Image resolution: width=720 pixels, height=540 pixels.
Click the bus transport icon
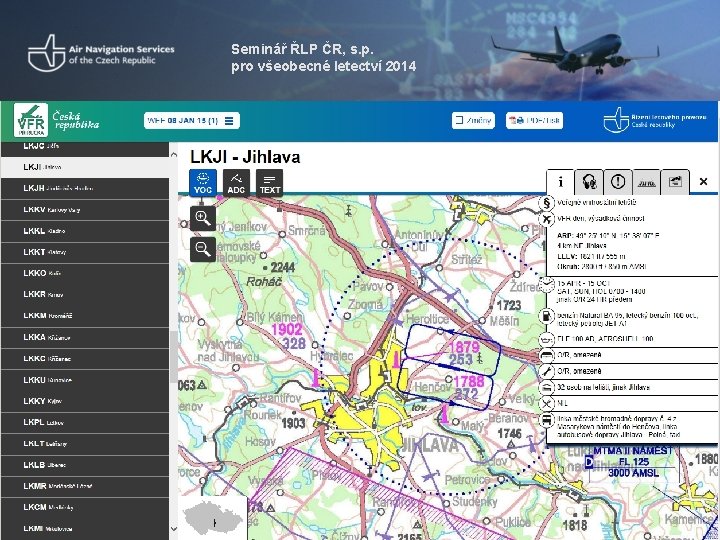pyautogui.click(x=546, y=420)
